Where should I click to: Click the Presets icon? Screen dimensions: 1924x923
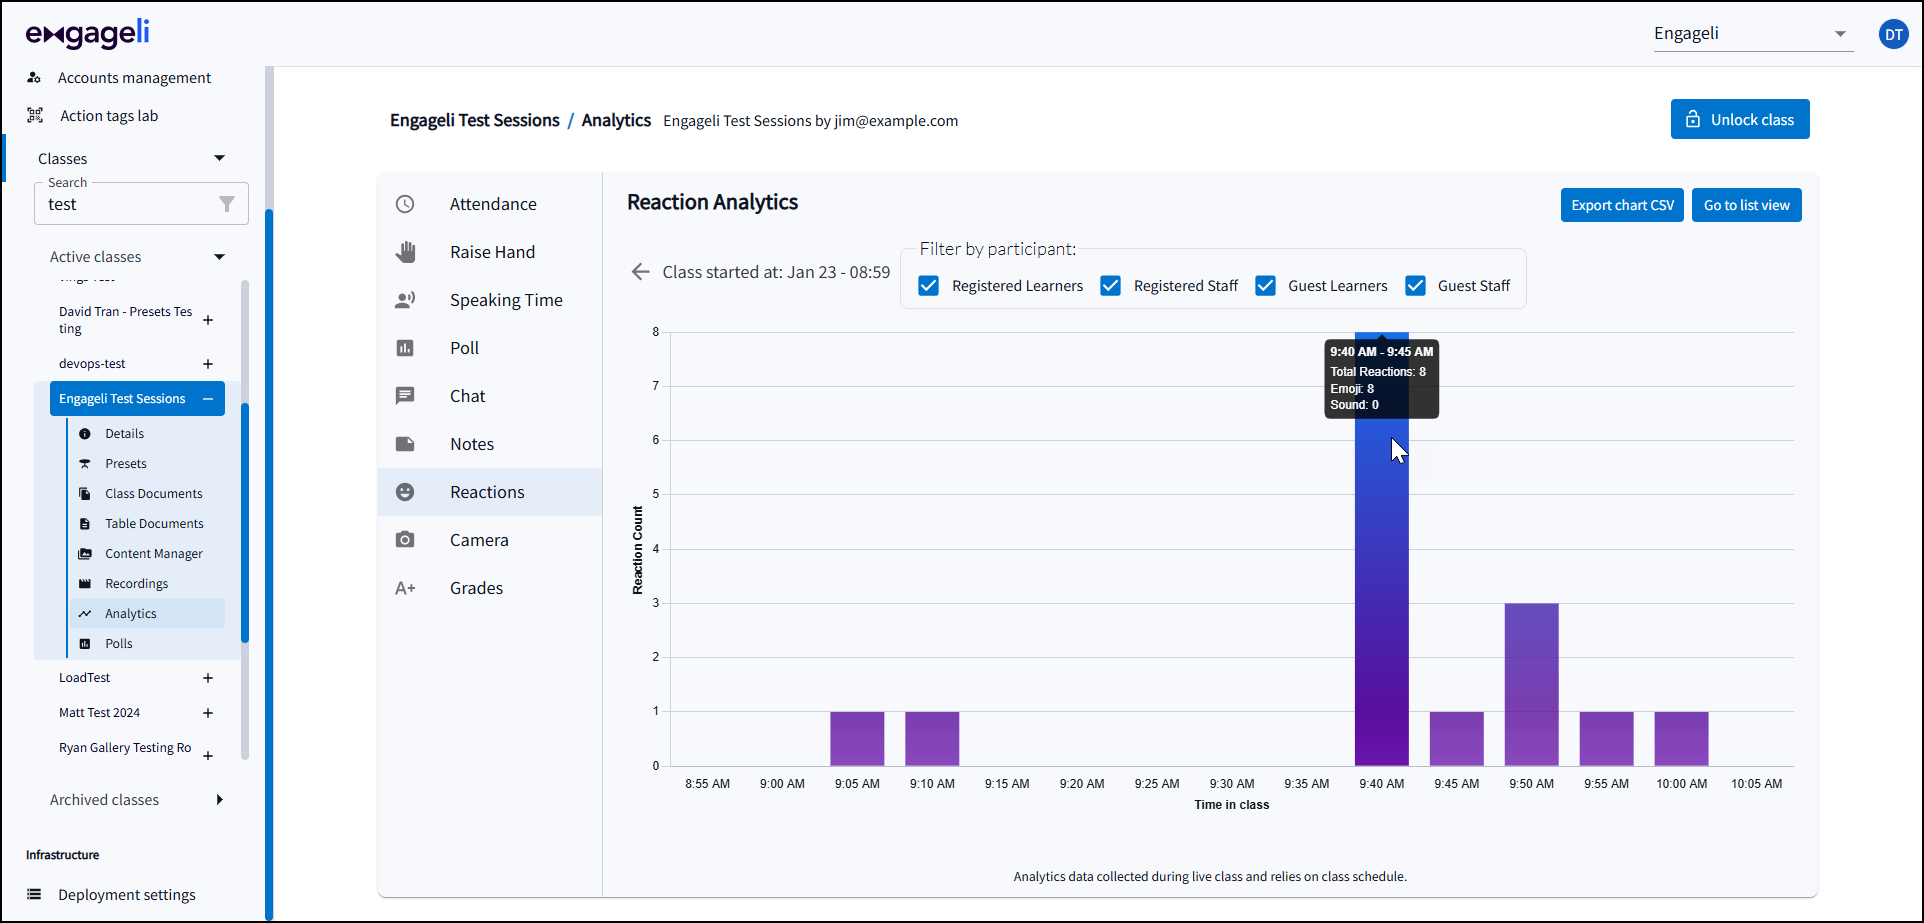85,464
